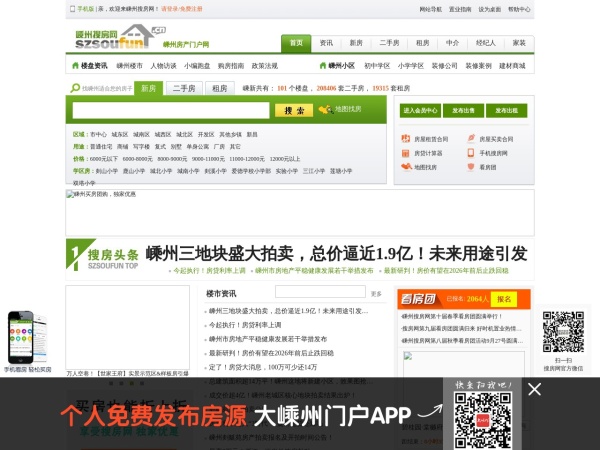Click the 搜房网官方微信 QR code
Image resolution: width=600 pixels, height=450 pixels.
click(x=563, y=332)
